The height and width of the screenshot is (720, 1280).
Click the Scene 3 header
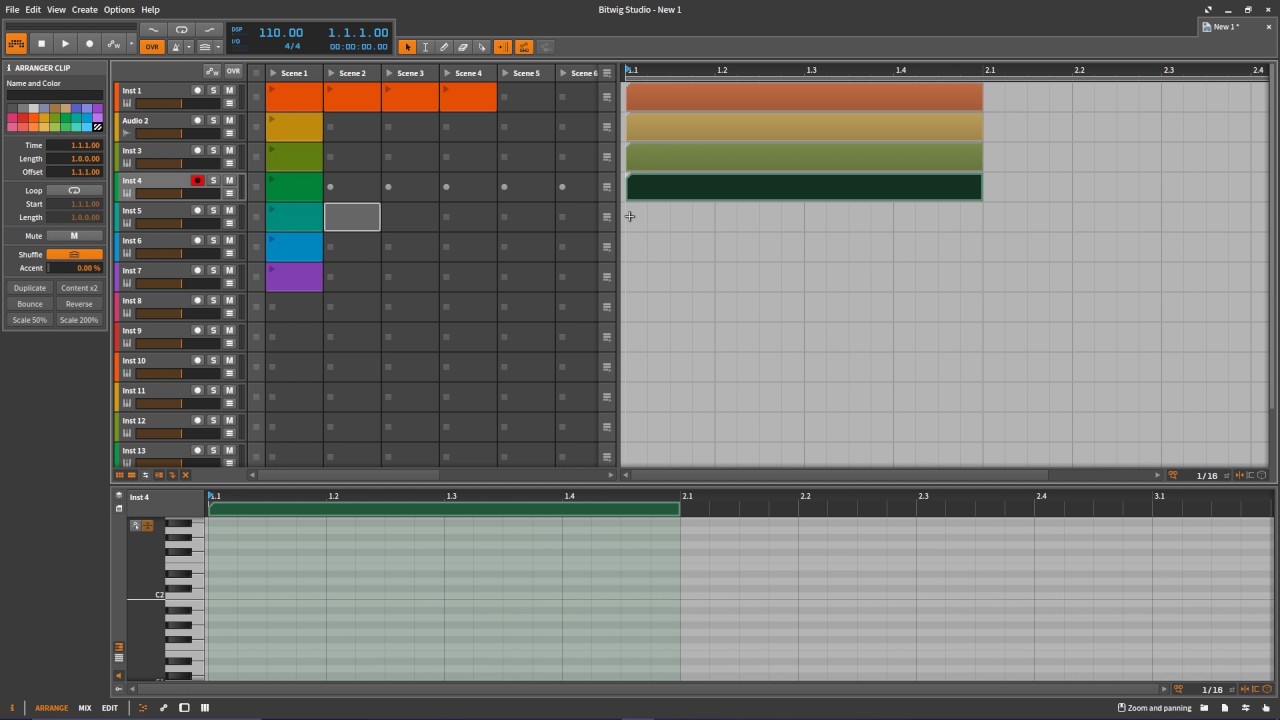(x=410, y=73)
